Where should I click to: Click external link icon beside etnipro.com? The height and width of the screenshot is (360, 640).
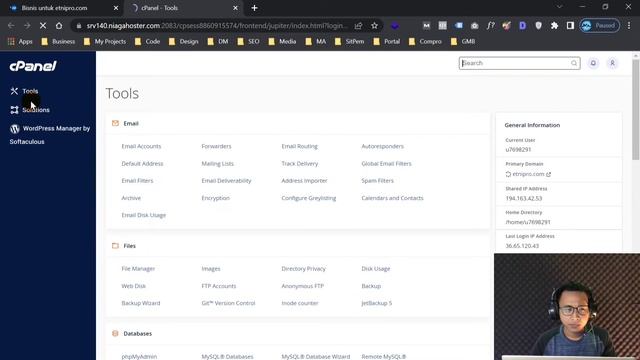point(549,174)
